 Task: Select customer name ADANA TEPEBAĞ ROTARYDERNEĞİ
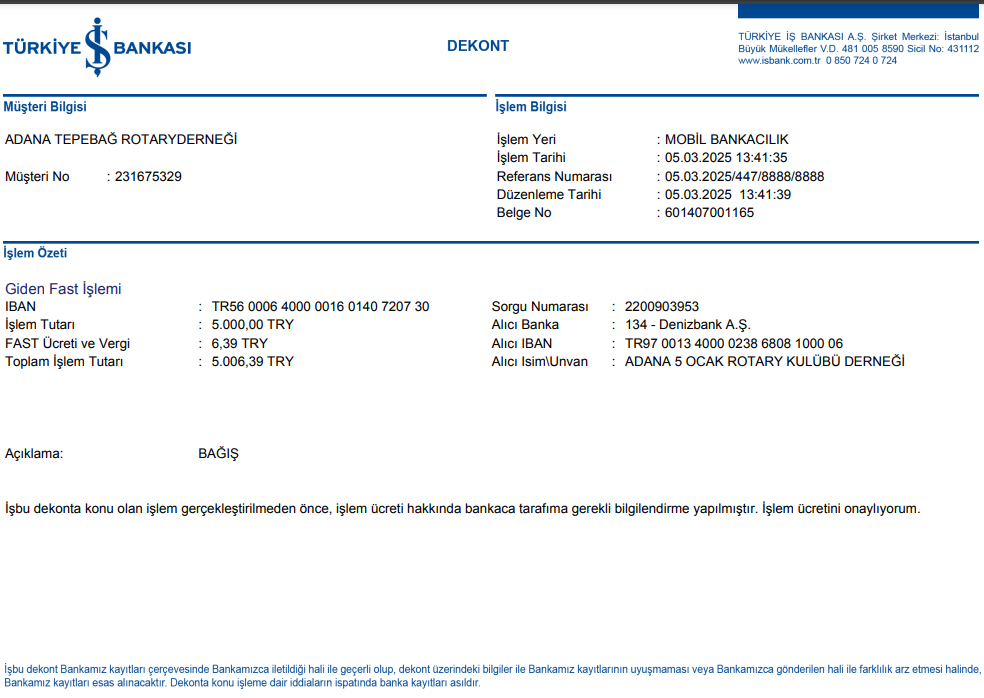121,139
